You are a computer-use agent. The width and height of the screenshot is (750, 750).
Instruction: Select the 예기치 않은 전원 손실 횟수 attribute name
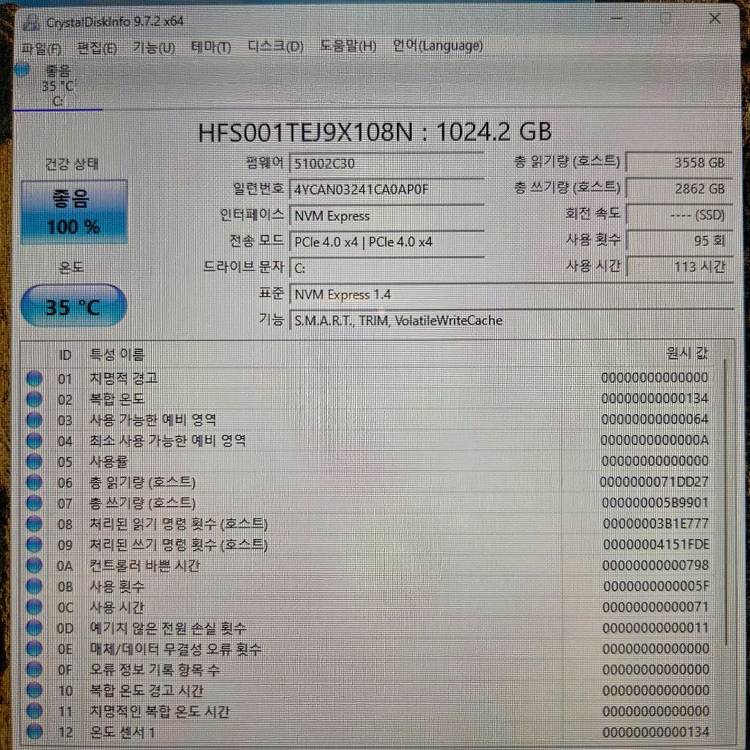click(x=168, y=628)
